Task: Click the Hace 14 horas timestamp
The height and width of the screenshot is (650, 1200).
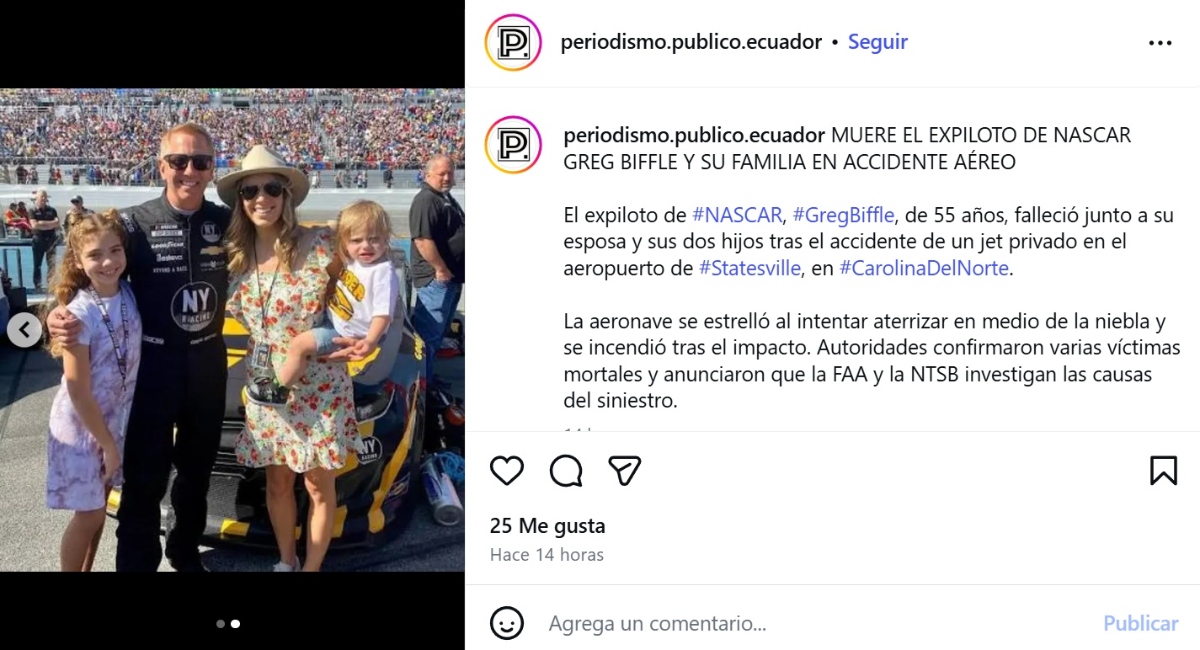Action: 547,554
